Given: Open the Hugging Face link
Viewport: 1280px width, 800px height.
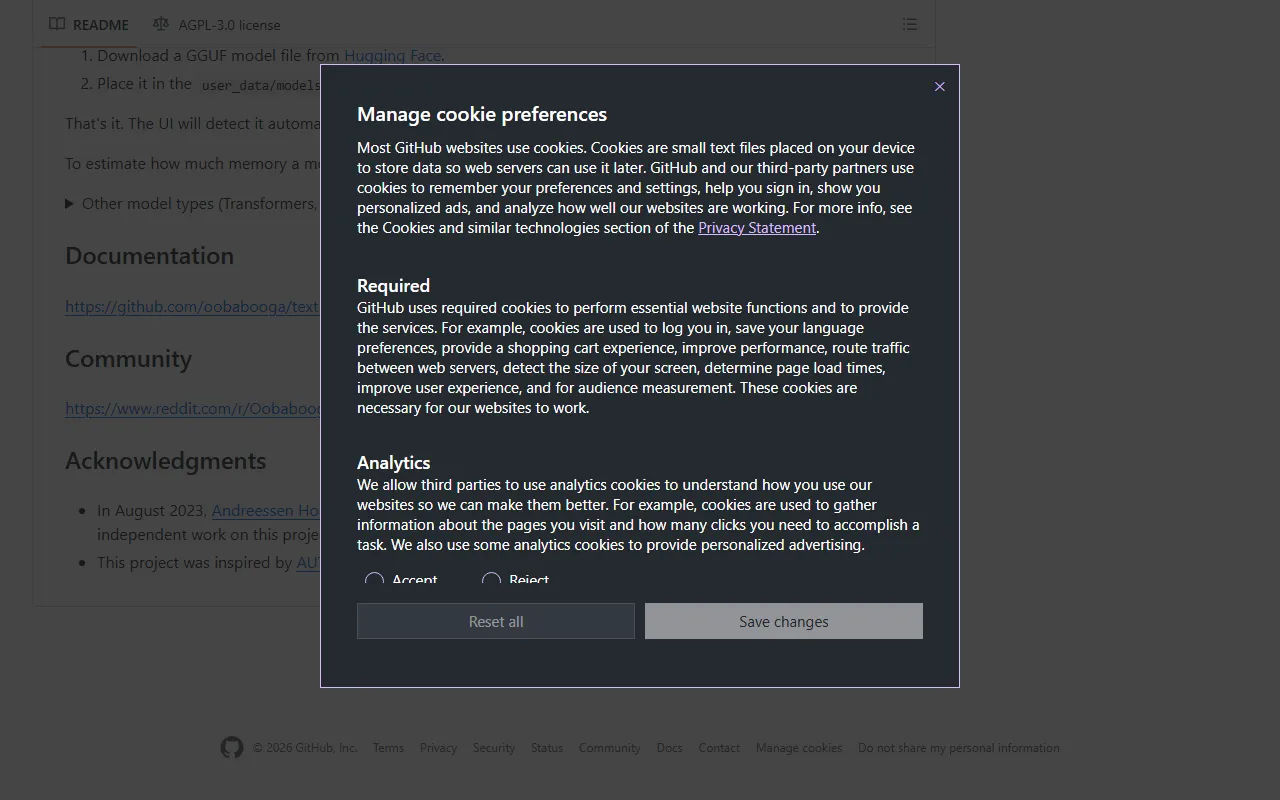Looking at the screenshot, I should click(x=392, y=56).
